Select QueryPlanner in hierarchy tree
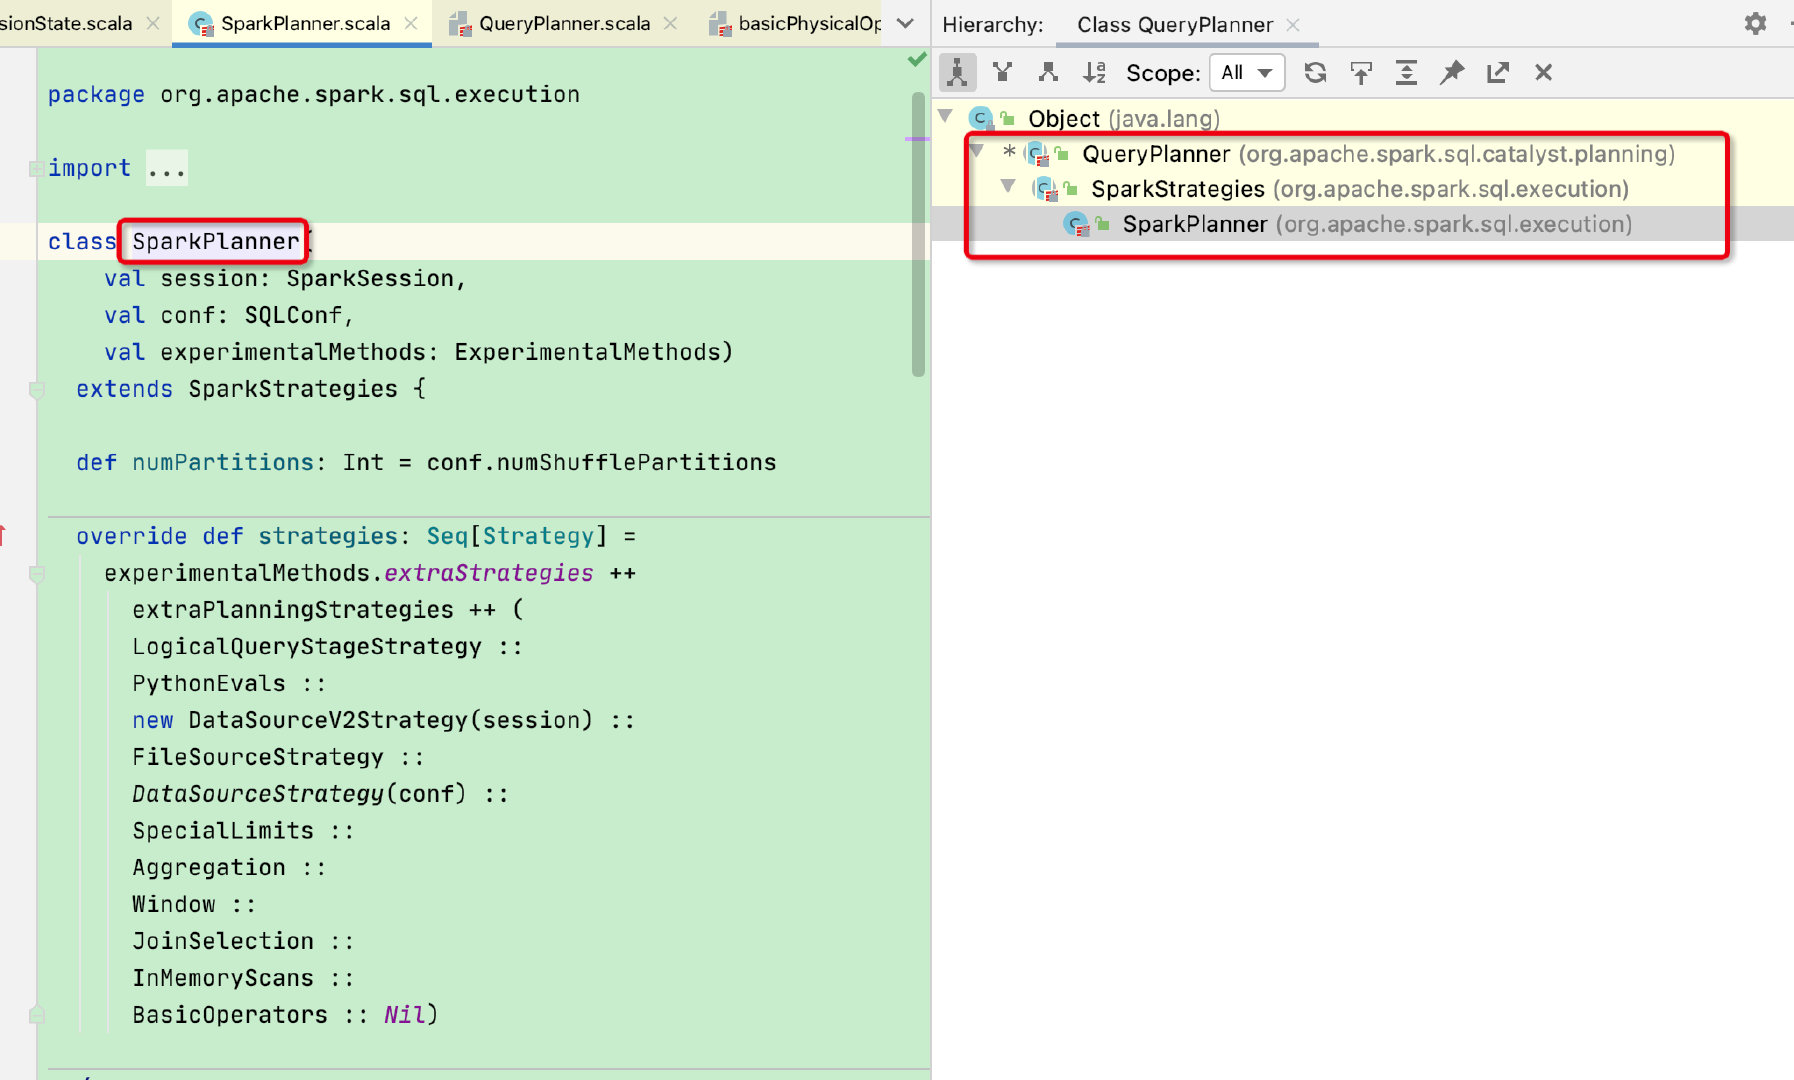This screenshot has width=1794, height=1080. click(x=1378, y=154)
